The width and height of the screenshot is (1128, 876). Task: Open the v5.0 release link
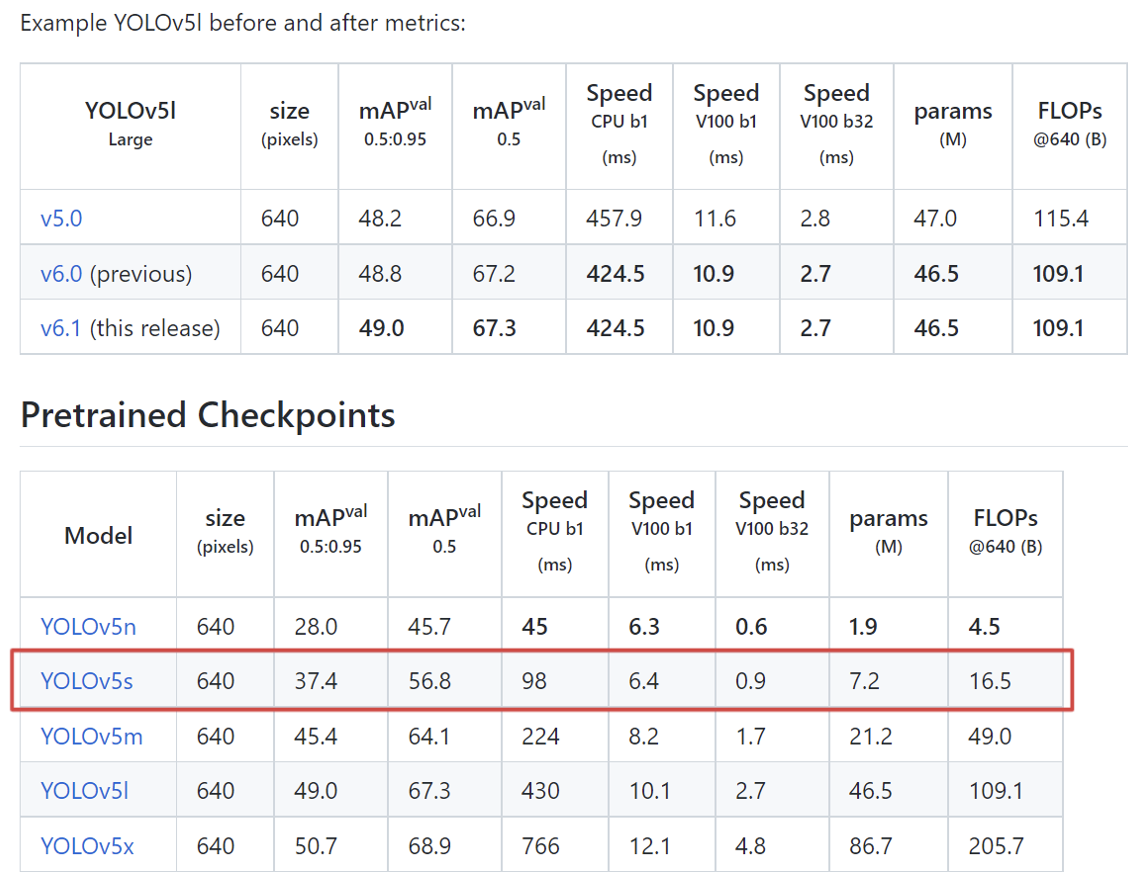[61, 218]
